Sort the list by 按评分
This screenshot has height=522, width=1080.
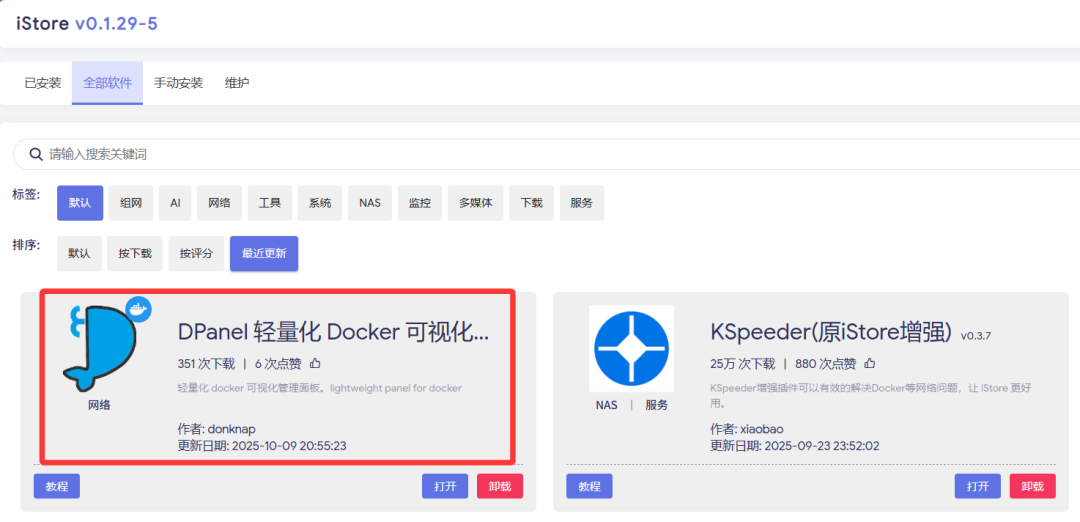pyautogui.click(x=196, y=254)
